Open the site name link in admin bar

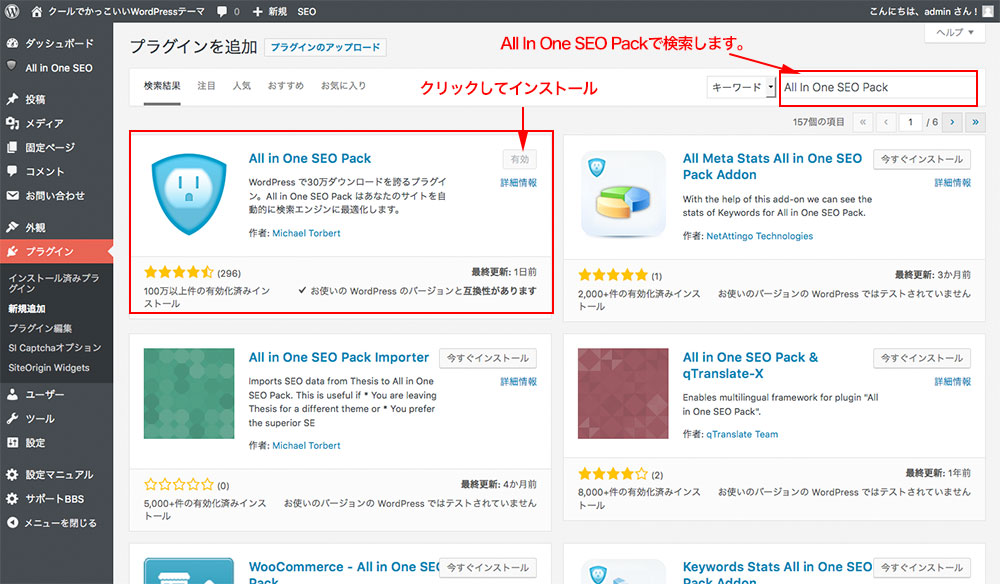tap(127, 11)
